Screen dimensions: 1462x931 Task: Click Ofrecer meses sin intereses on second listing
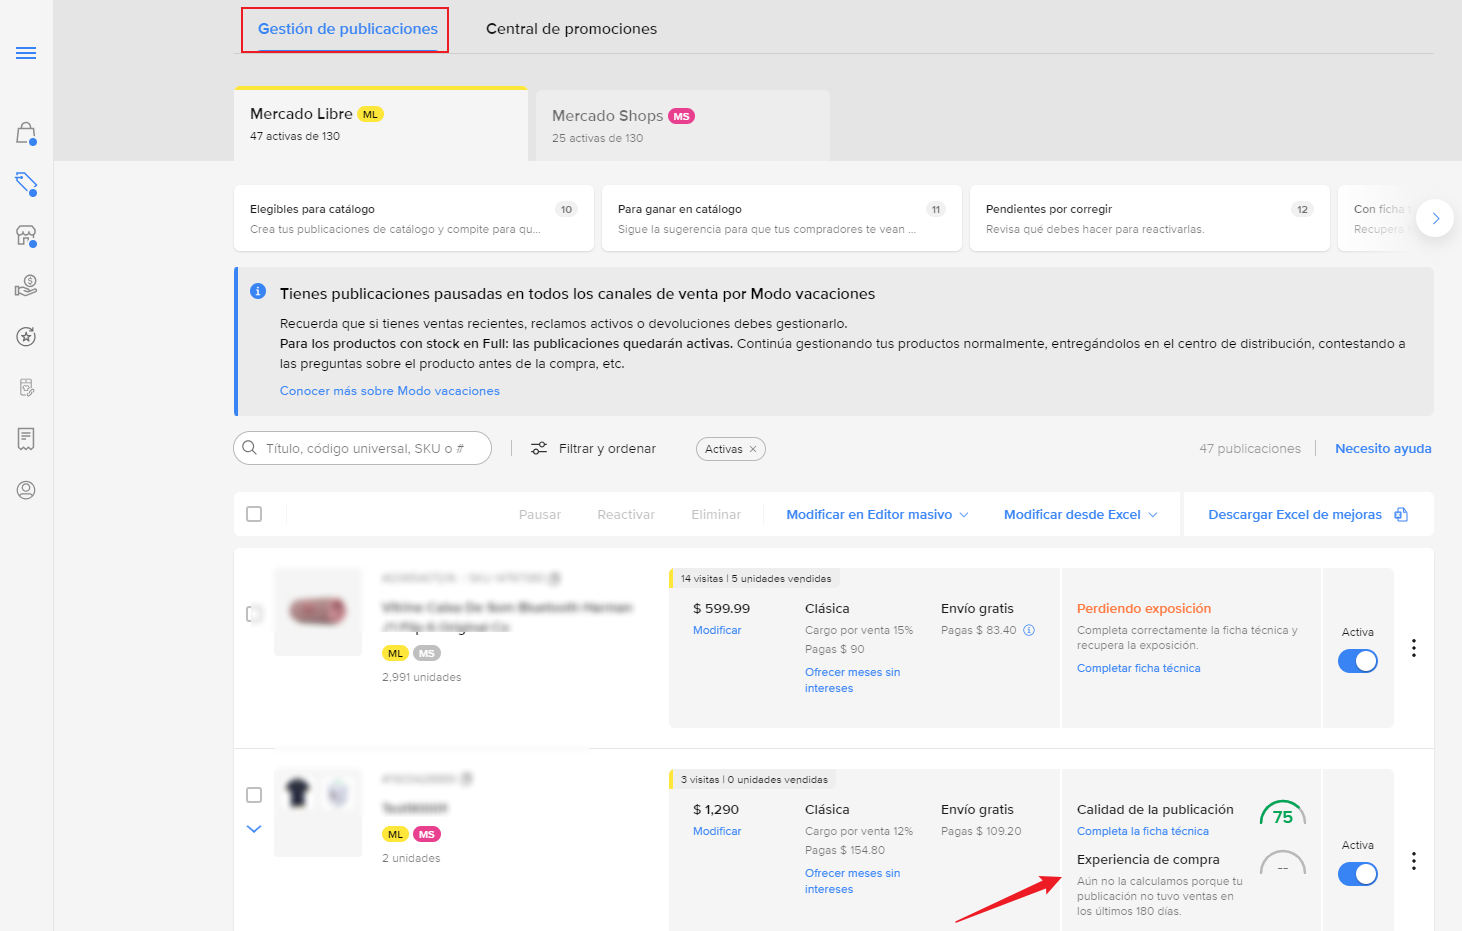[852, 881]
